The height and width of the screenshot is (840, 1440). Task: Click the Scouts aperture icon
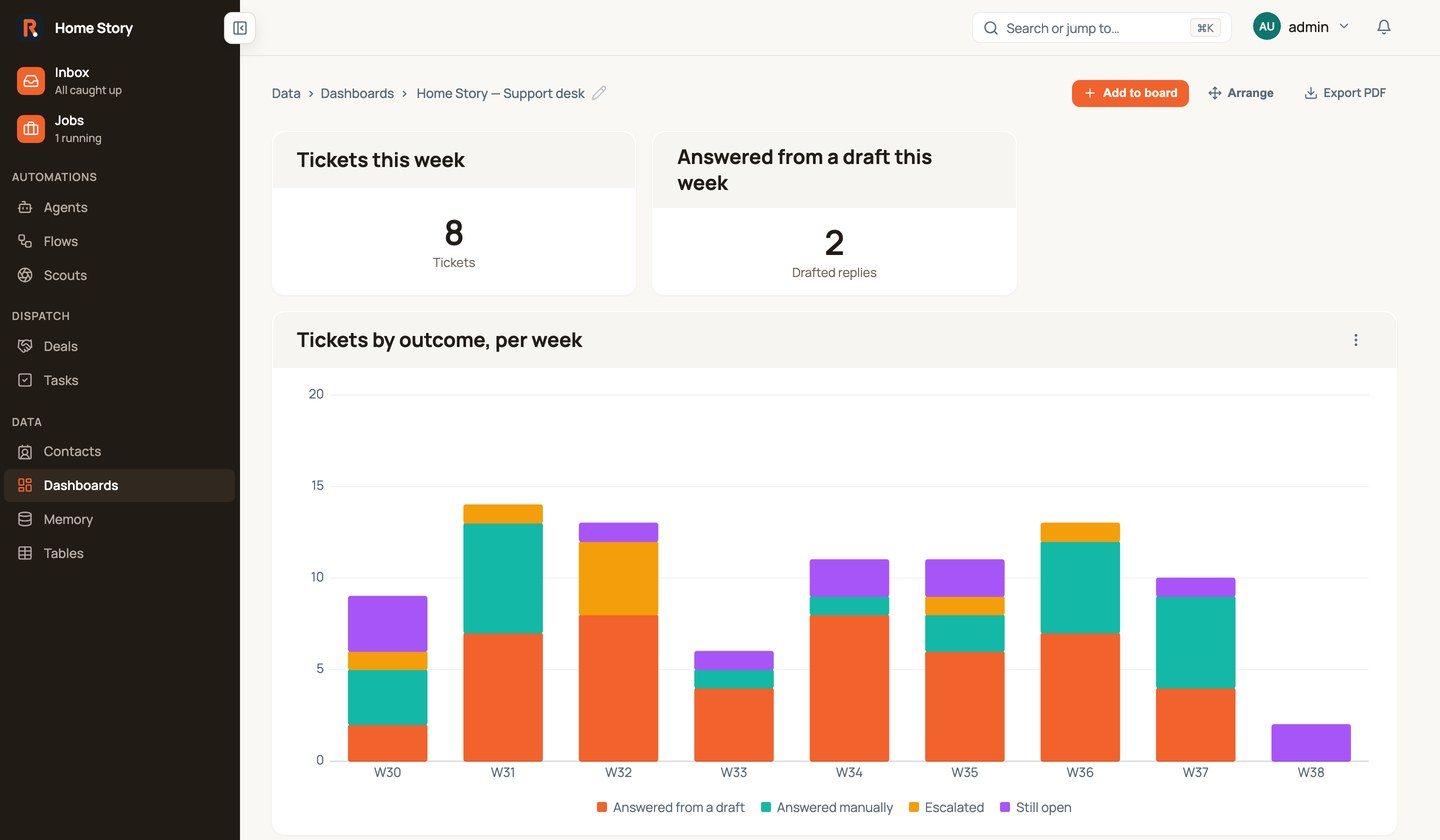pos(25,276)
